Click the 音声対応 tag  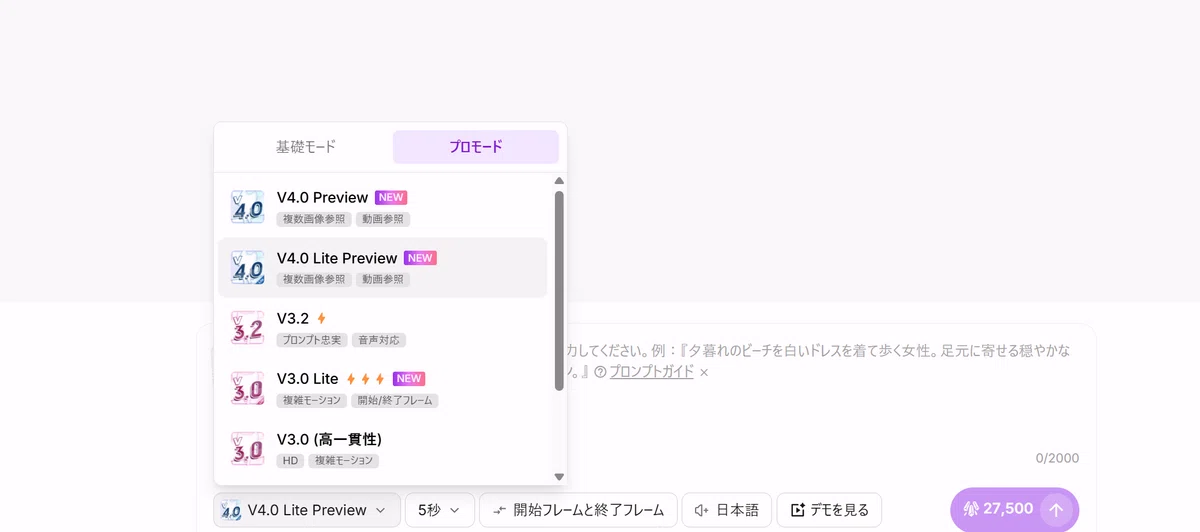point(379,340)
